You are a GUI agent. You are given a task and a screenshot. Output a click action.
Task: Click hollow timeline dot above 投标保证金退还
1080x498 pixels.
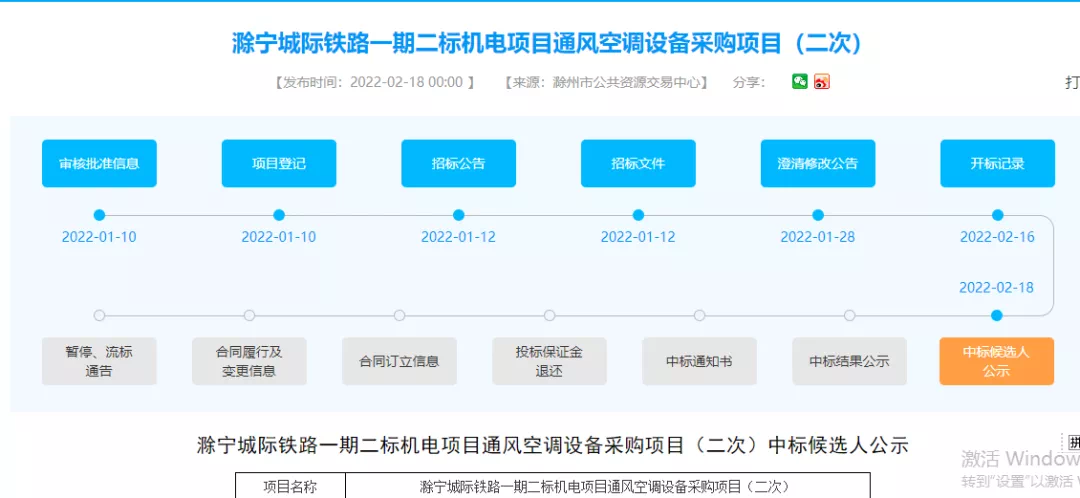coord(550,315)
